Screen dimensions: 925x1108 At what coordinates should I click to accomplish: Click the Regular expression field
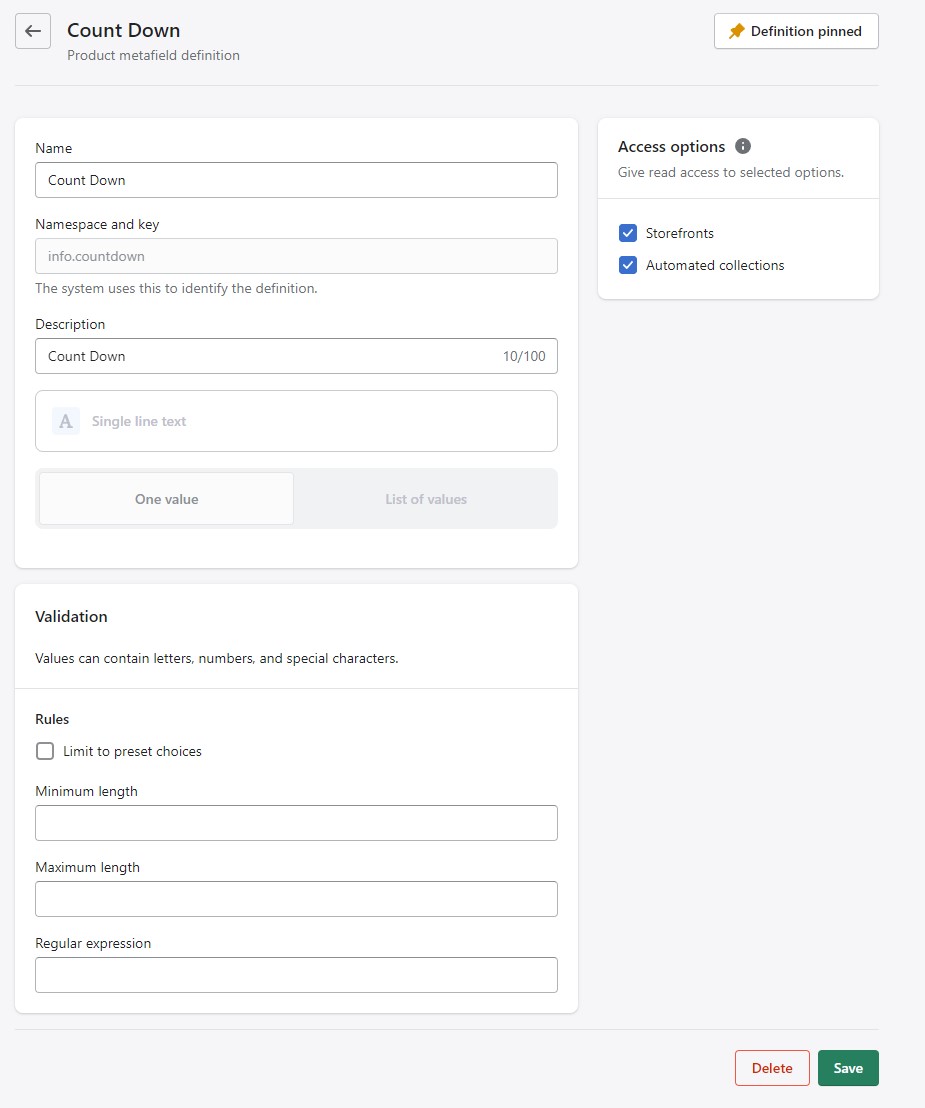point(296,975)
